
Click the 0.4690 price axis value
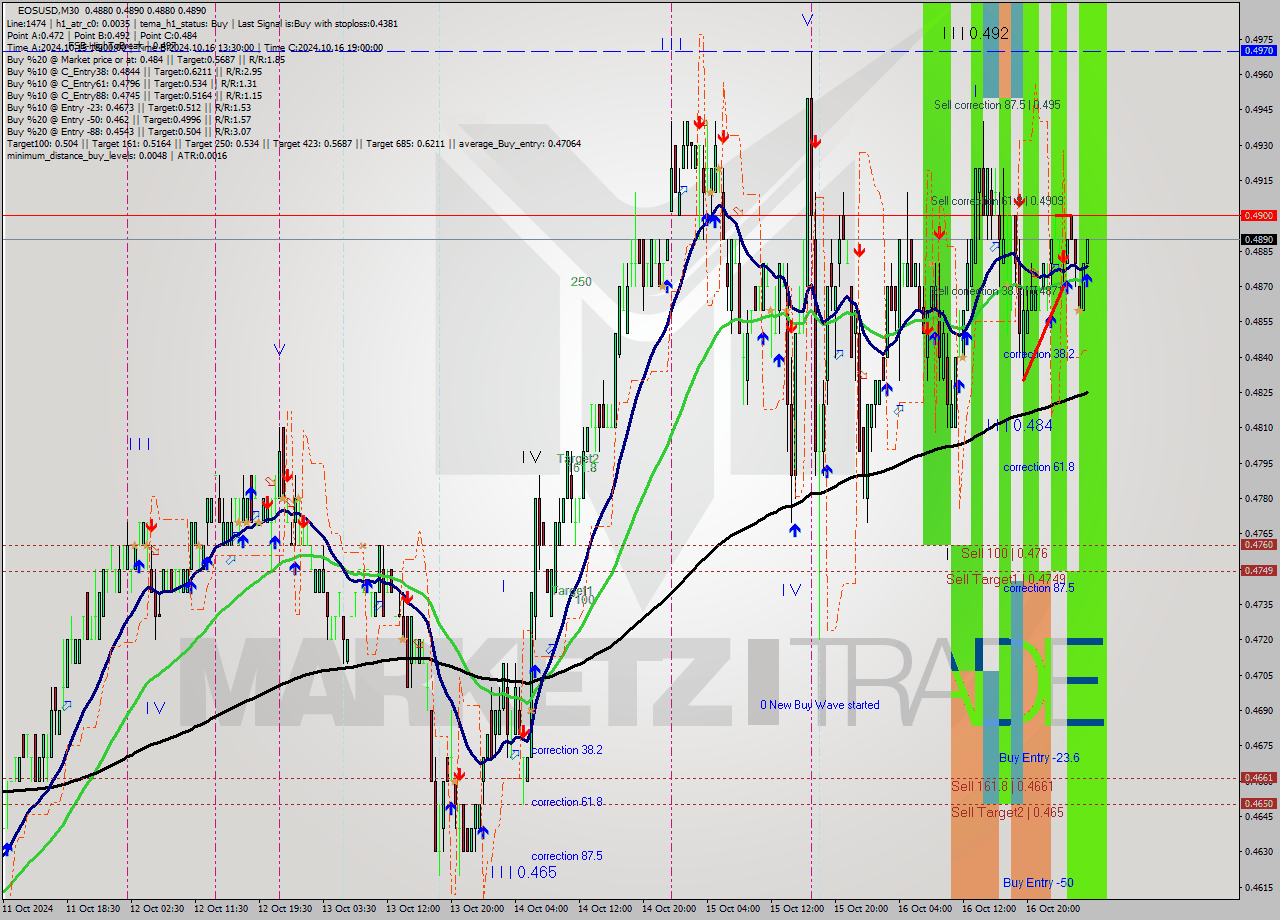point(1257,710)
